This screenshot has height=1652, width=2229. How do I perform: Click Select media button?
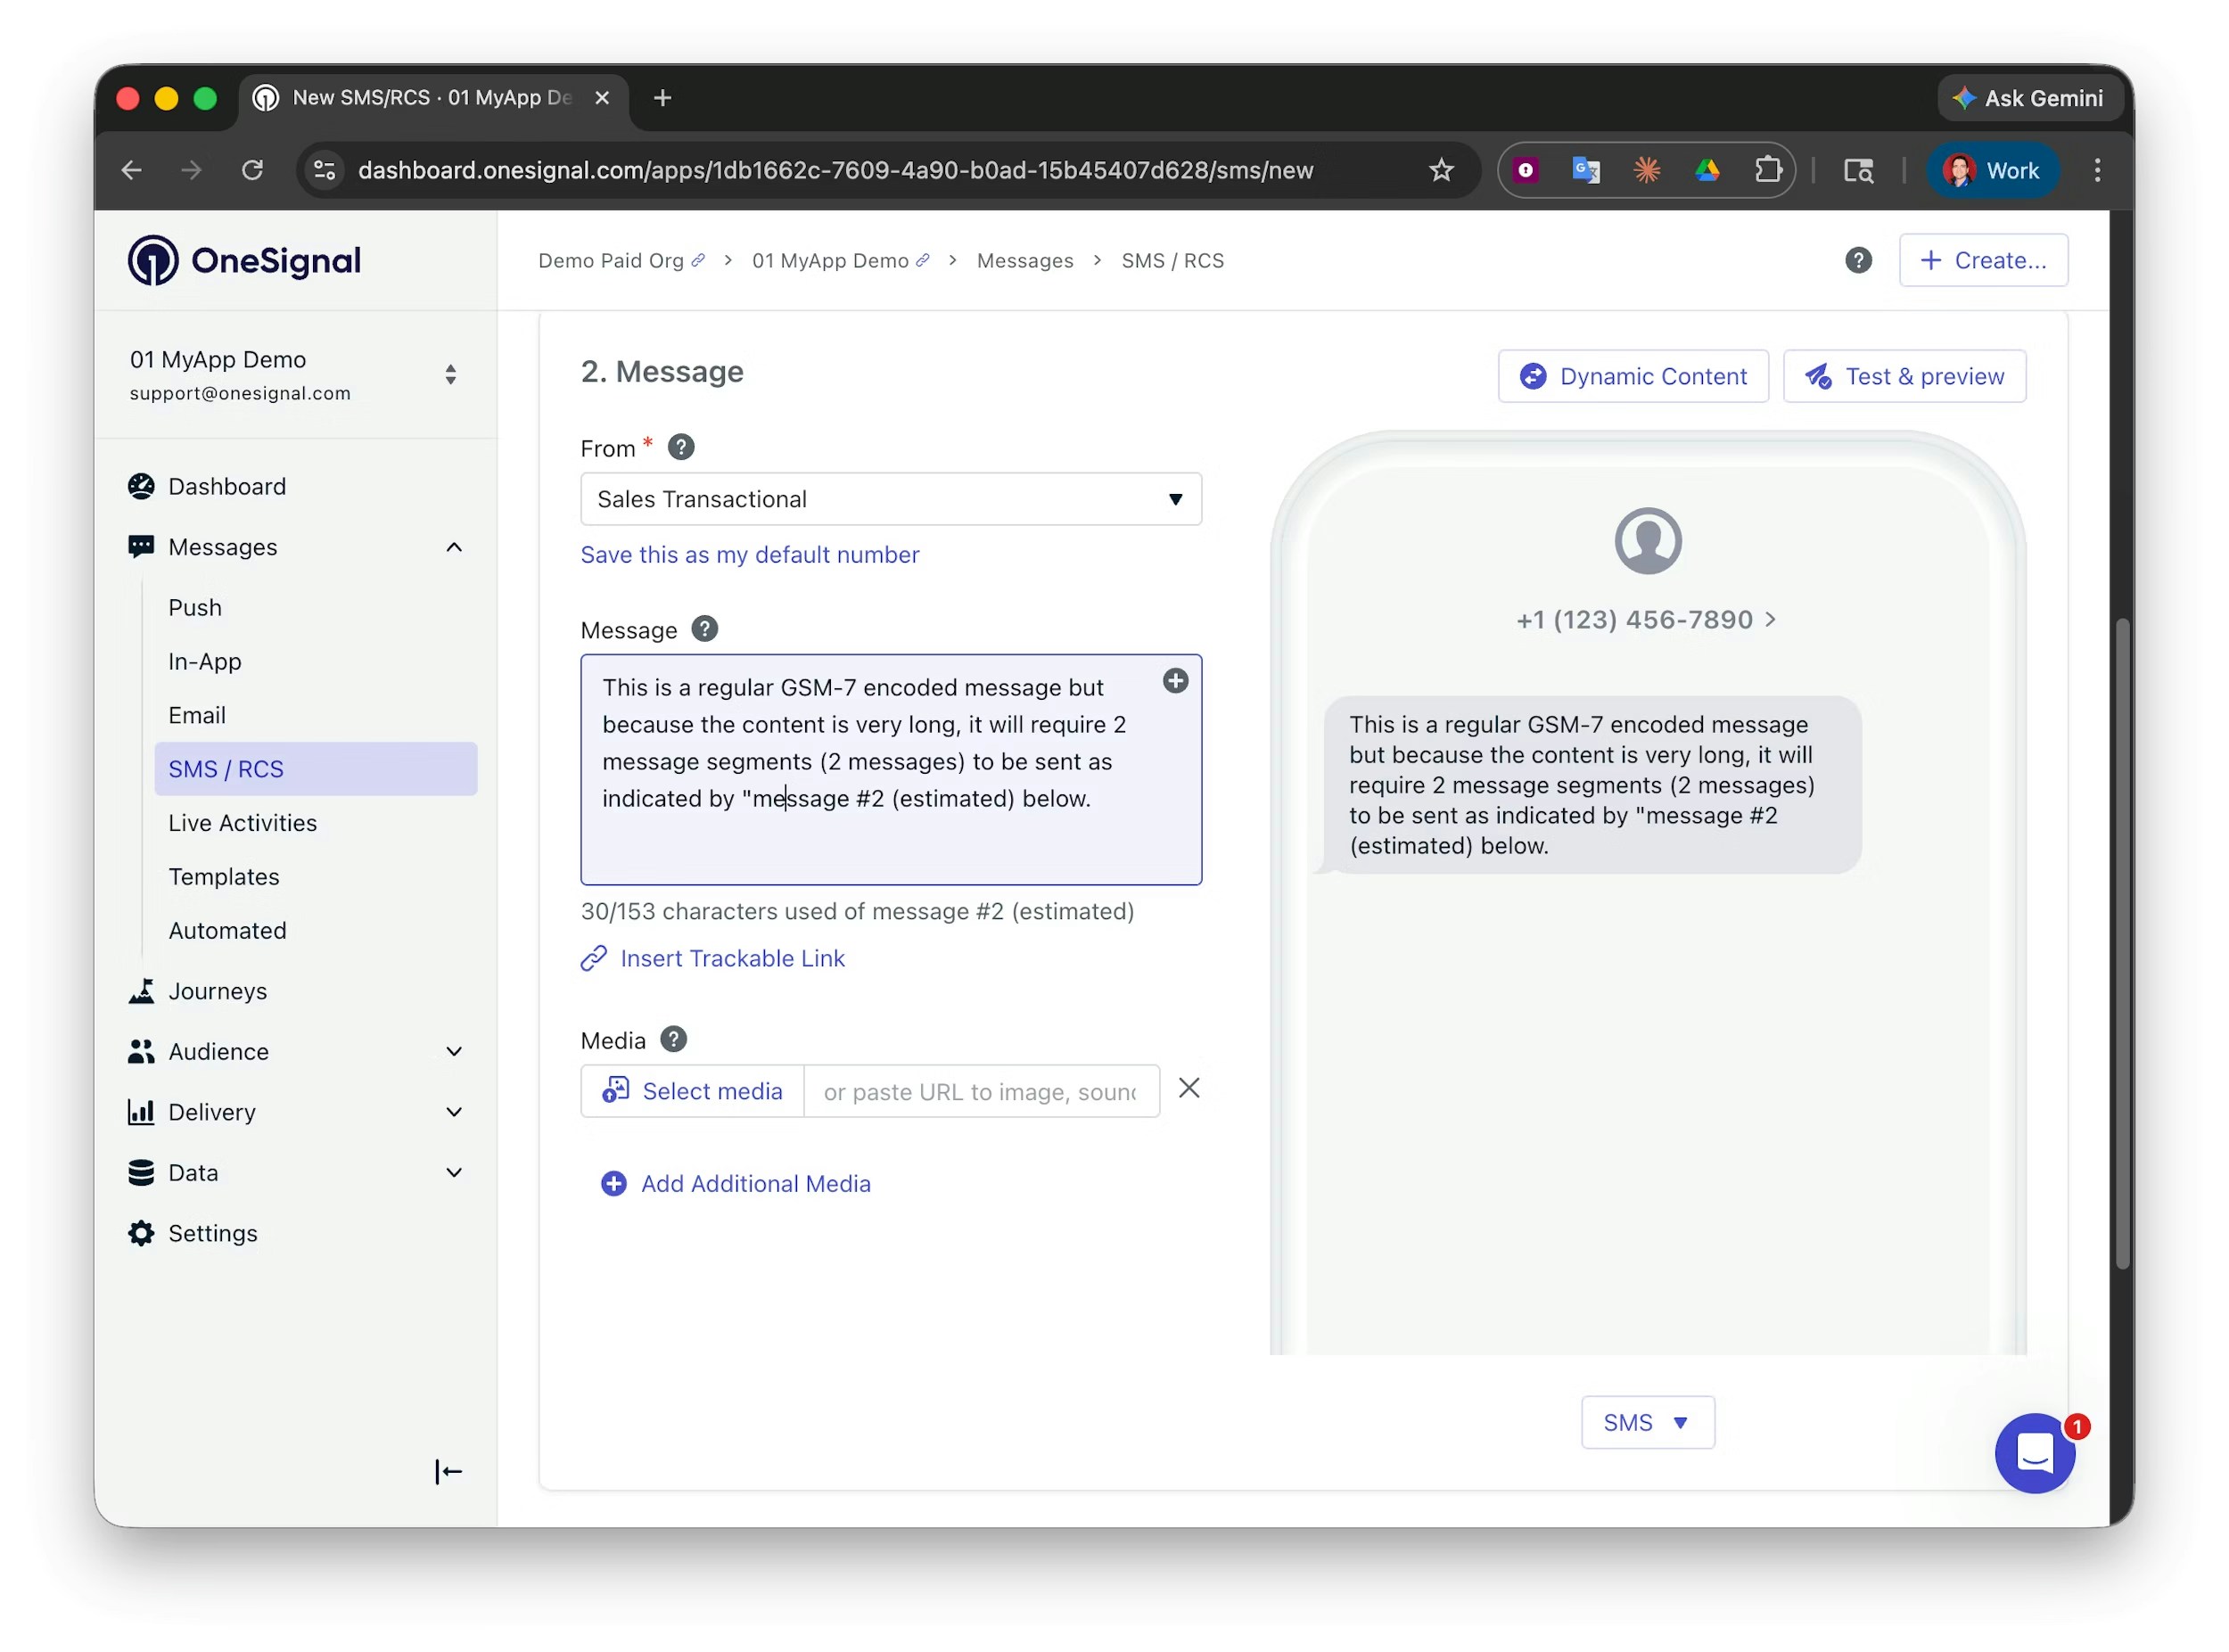(692, 1091)
